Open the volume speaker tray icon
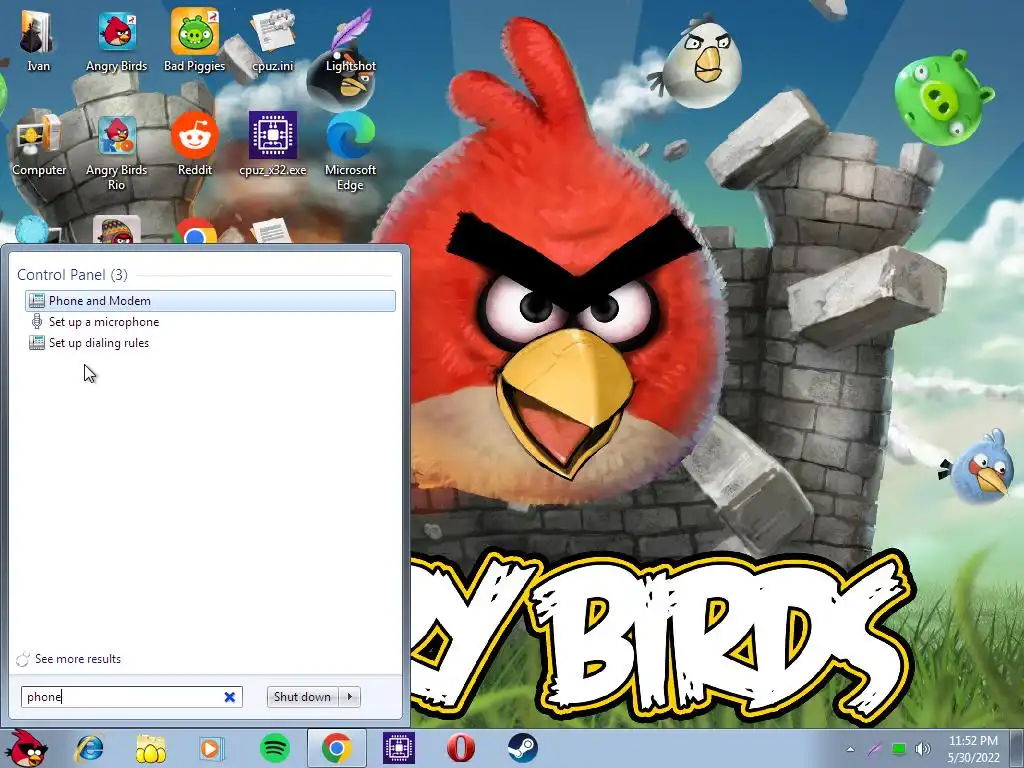The height and width of the screenshot is (768, 1024). click(x=923, y=749)
